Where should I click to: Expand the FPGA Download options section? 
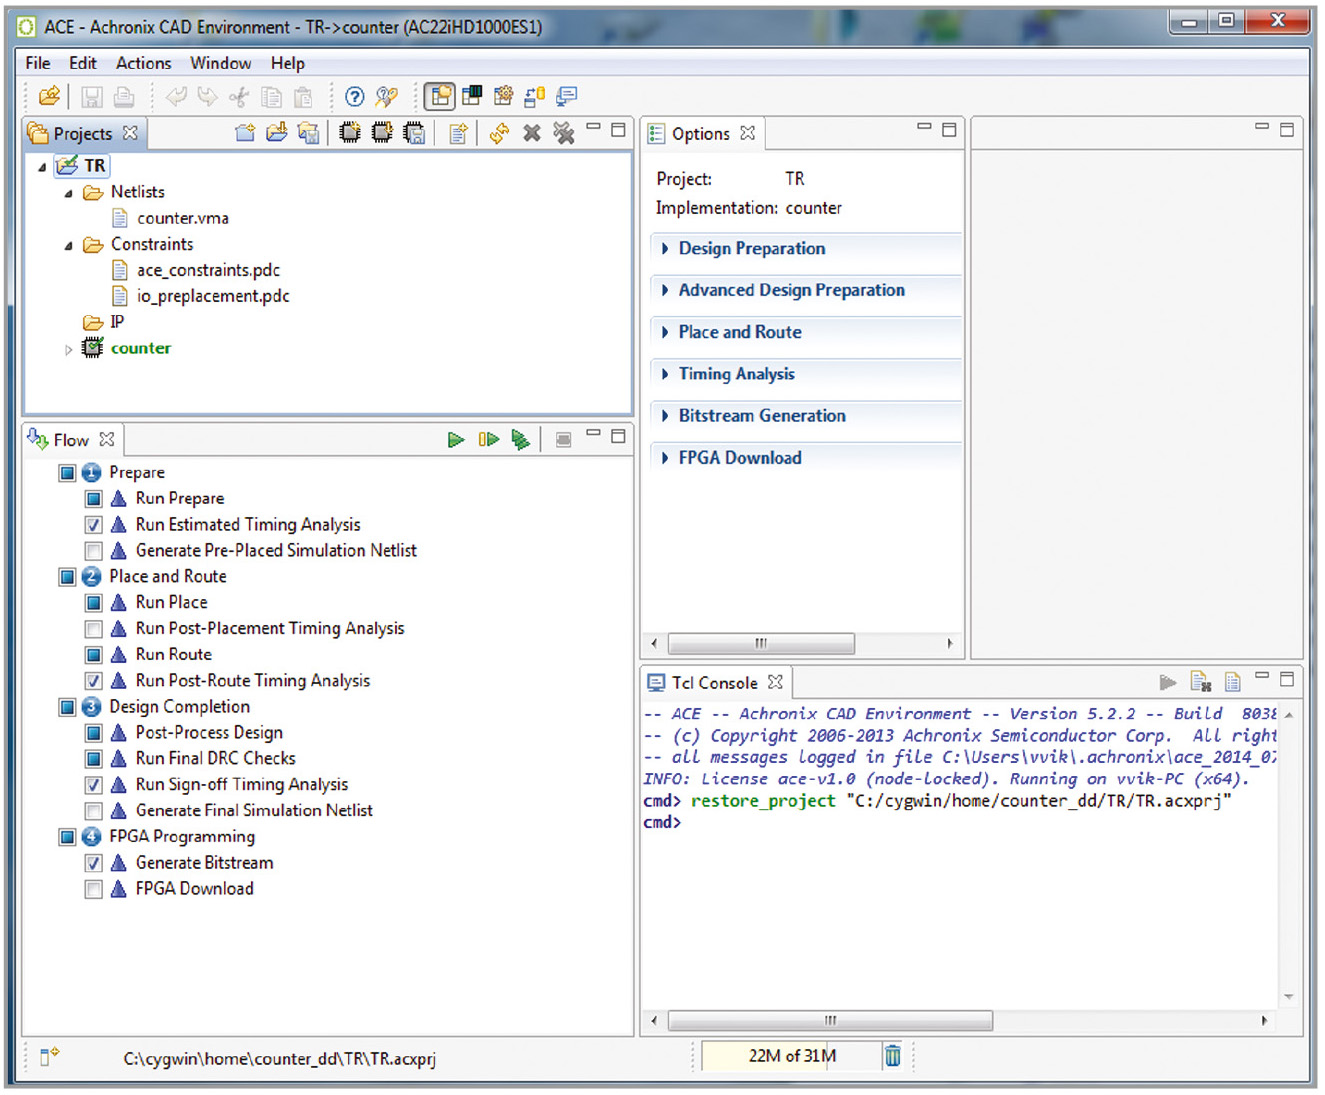(x=665, y=459)
